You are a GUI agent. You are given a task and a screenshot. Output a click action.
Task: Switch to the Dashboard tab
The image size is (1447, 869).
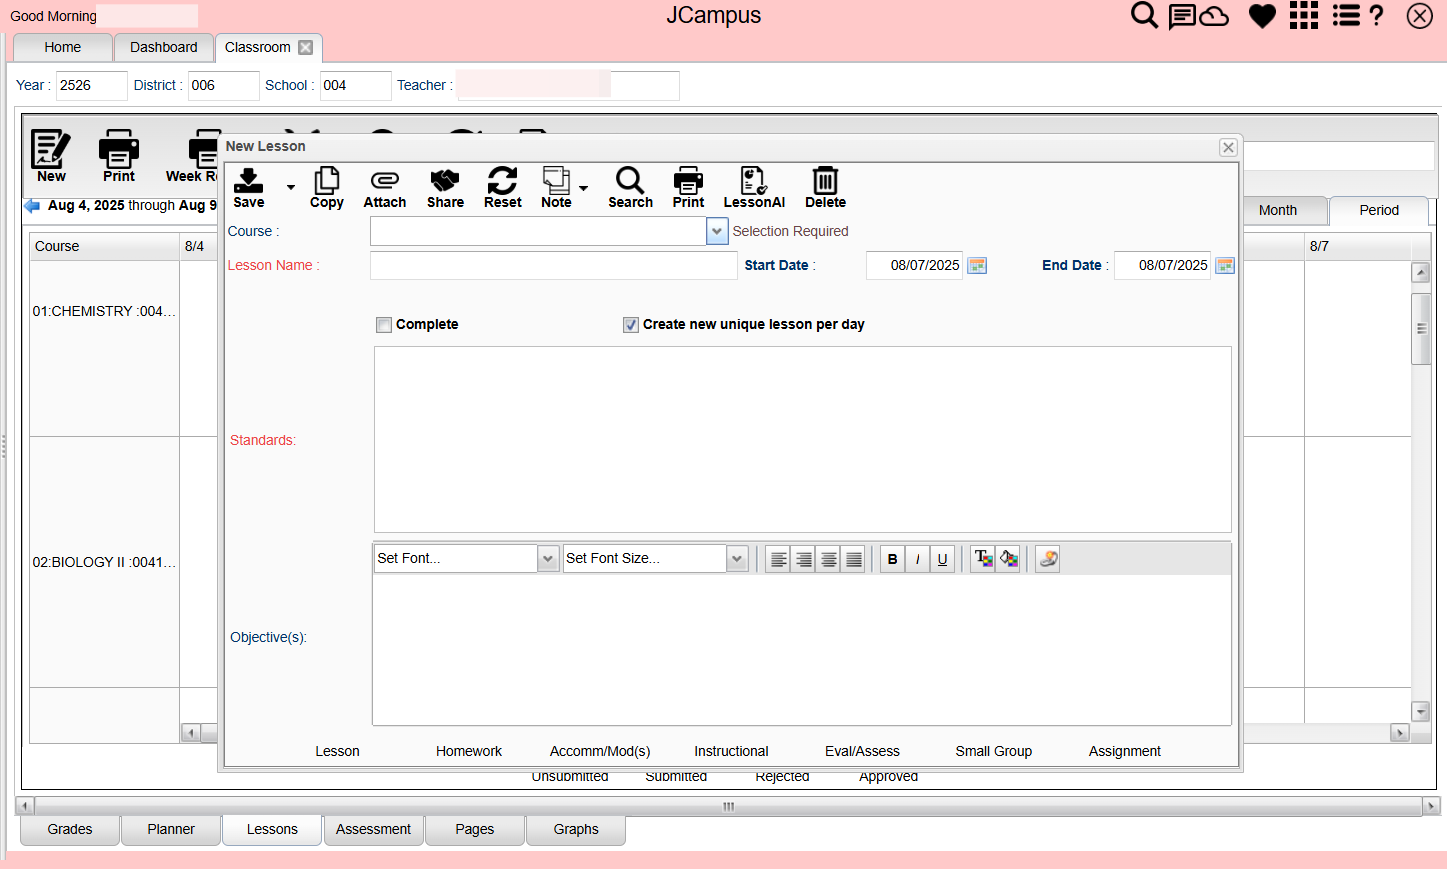click(164, 47)
